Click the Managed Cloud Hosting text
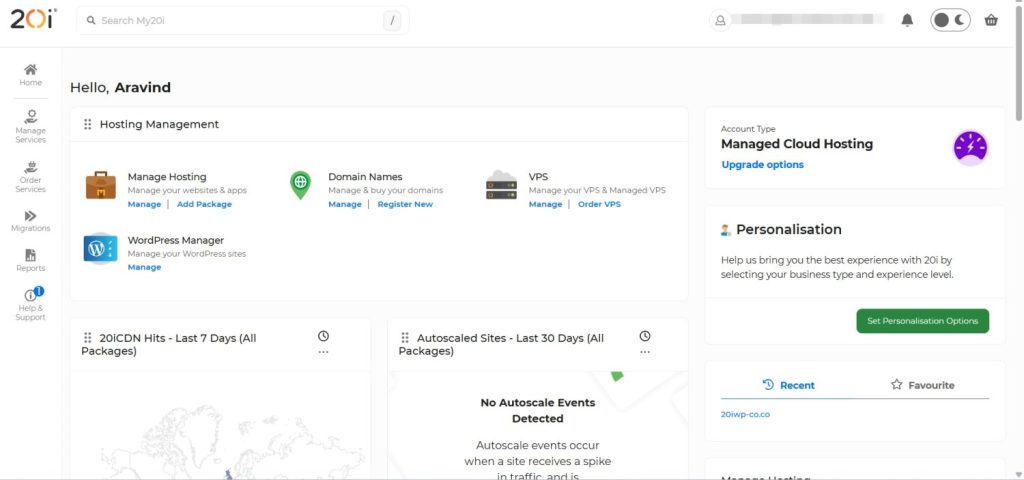This screenshot has width=1024, height=480. 797,144
